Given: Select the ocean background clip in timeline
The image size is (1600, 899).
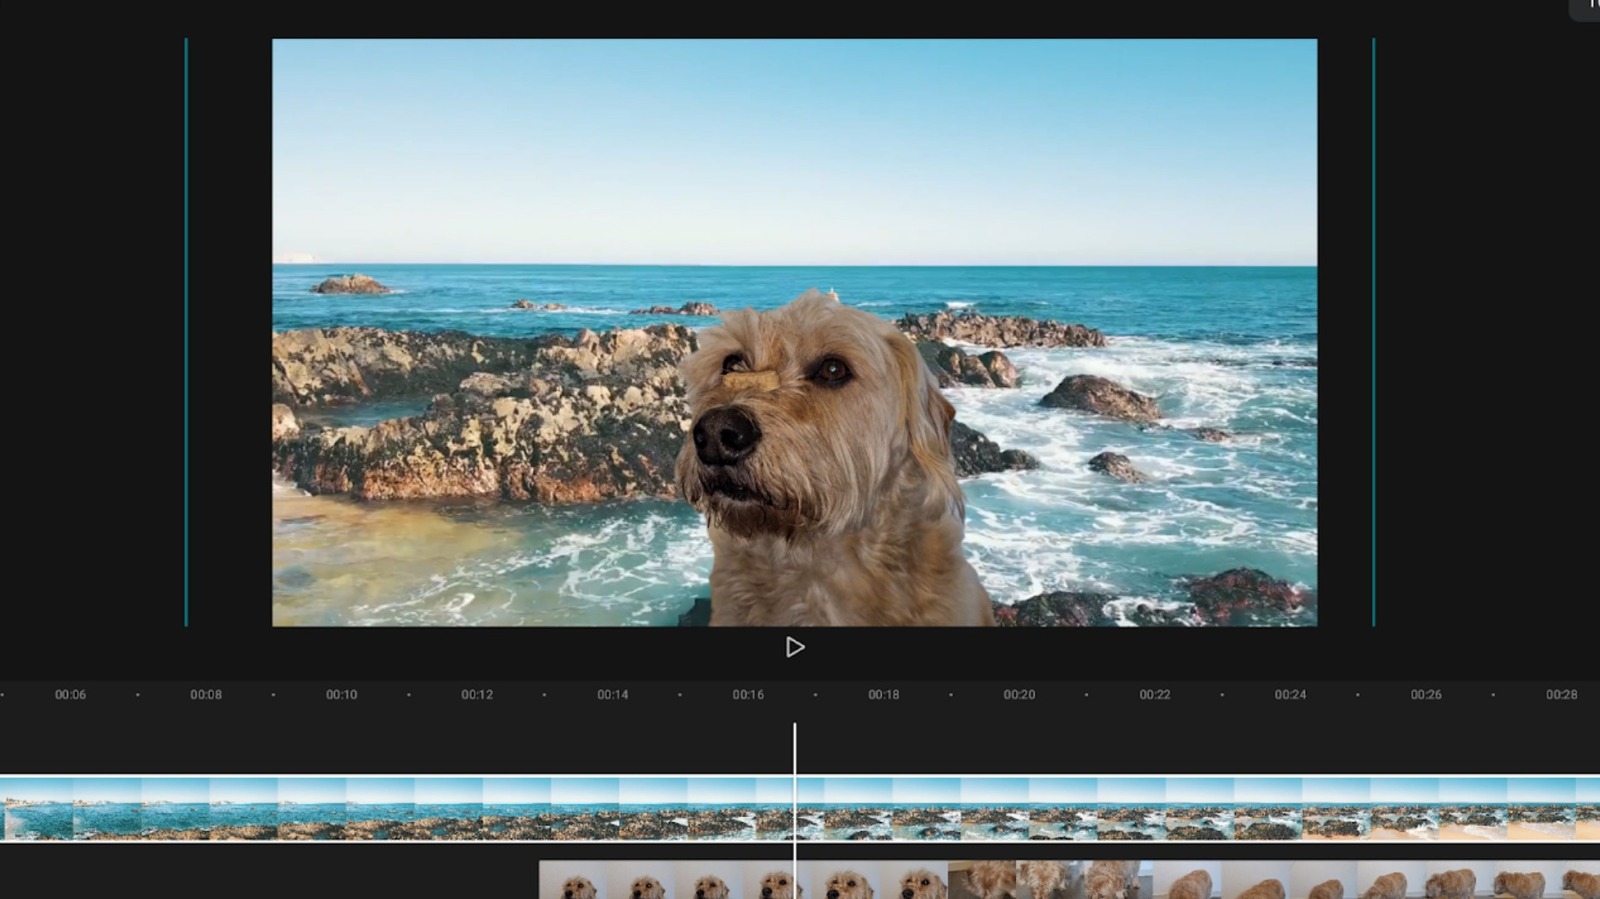Looking at the screenshot, I should pyautogui.click(x=400, y=809).
